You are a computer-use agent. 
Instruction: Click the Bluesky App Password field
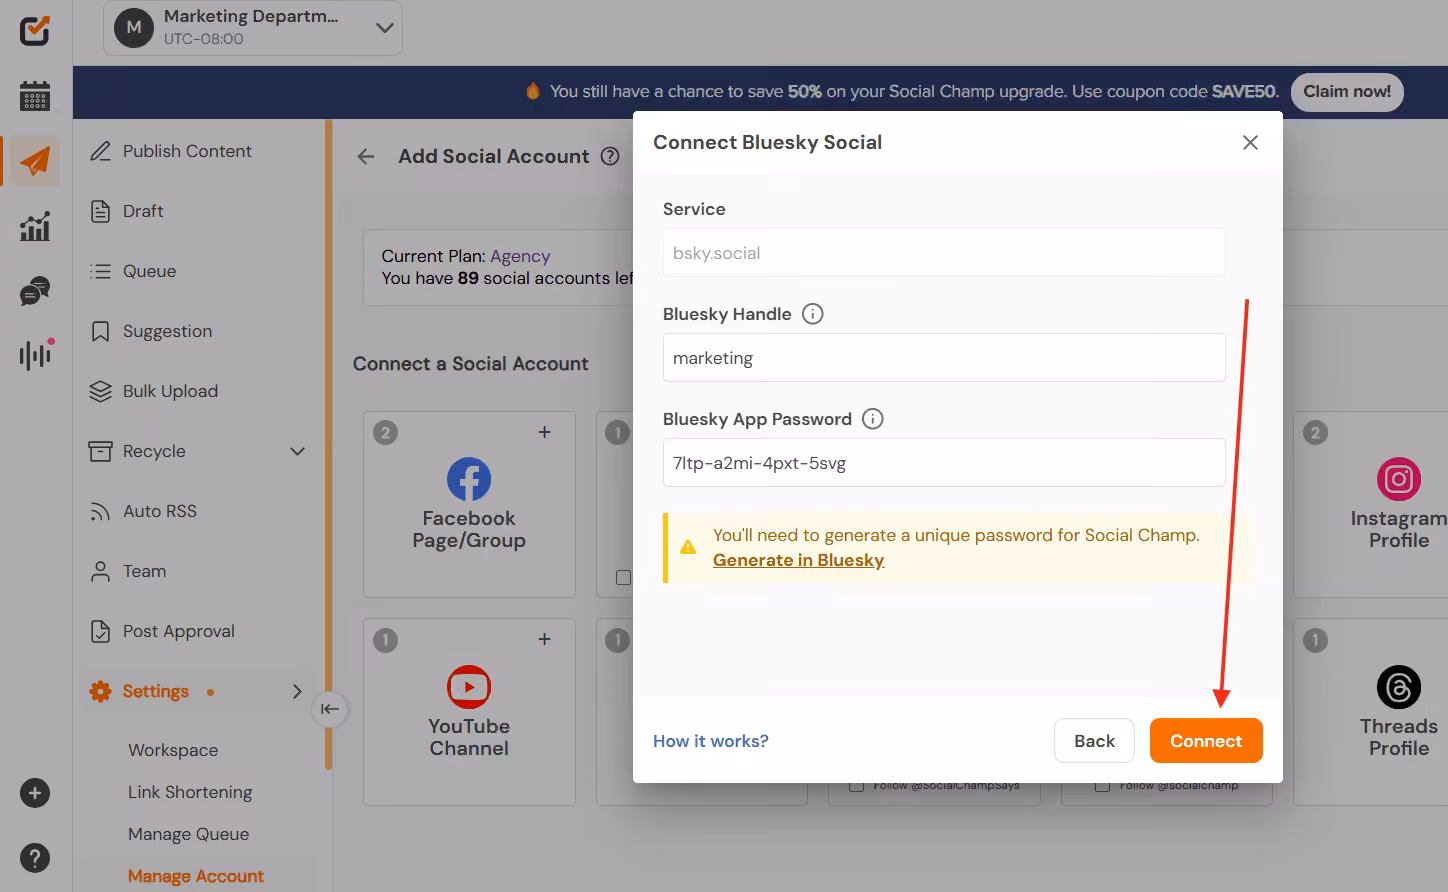(944, 463)
